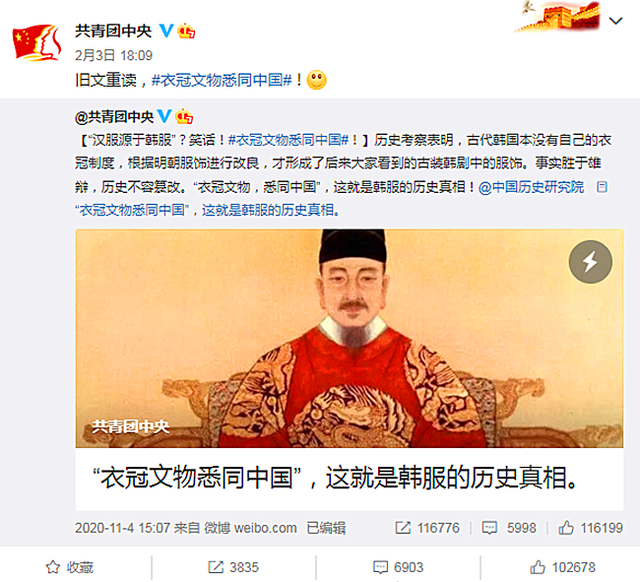The image size is (640, 582).
Task: Click the Great Wall card decoration icon
Action: pos(558,17)
